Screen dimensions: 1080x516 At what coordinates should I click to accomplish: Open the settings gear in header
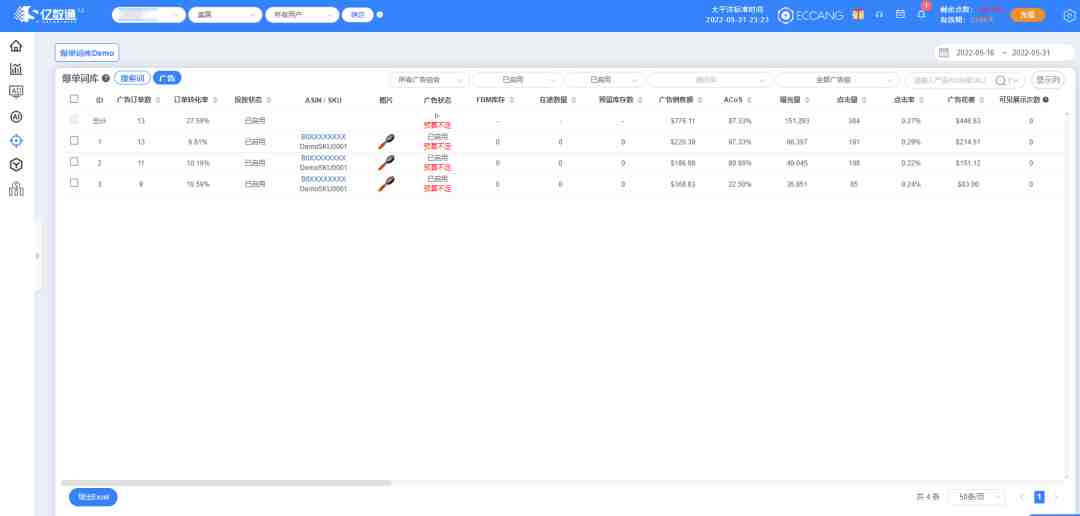click(1069, 15)
